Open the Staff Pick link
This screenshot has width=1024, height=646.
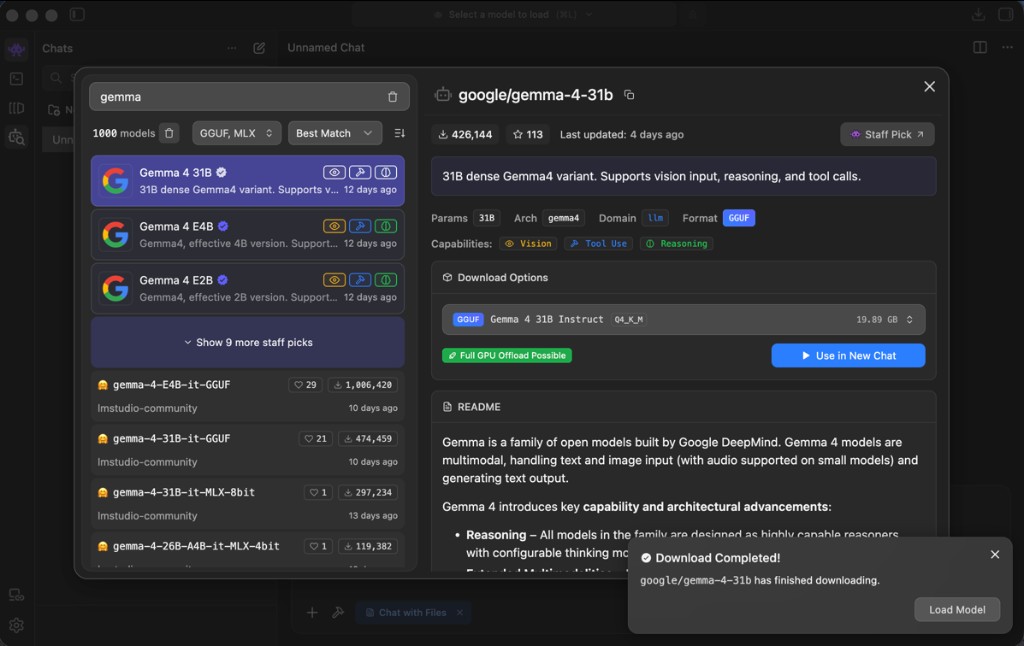[887, 135]
